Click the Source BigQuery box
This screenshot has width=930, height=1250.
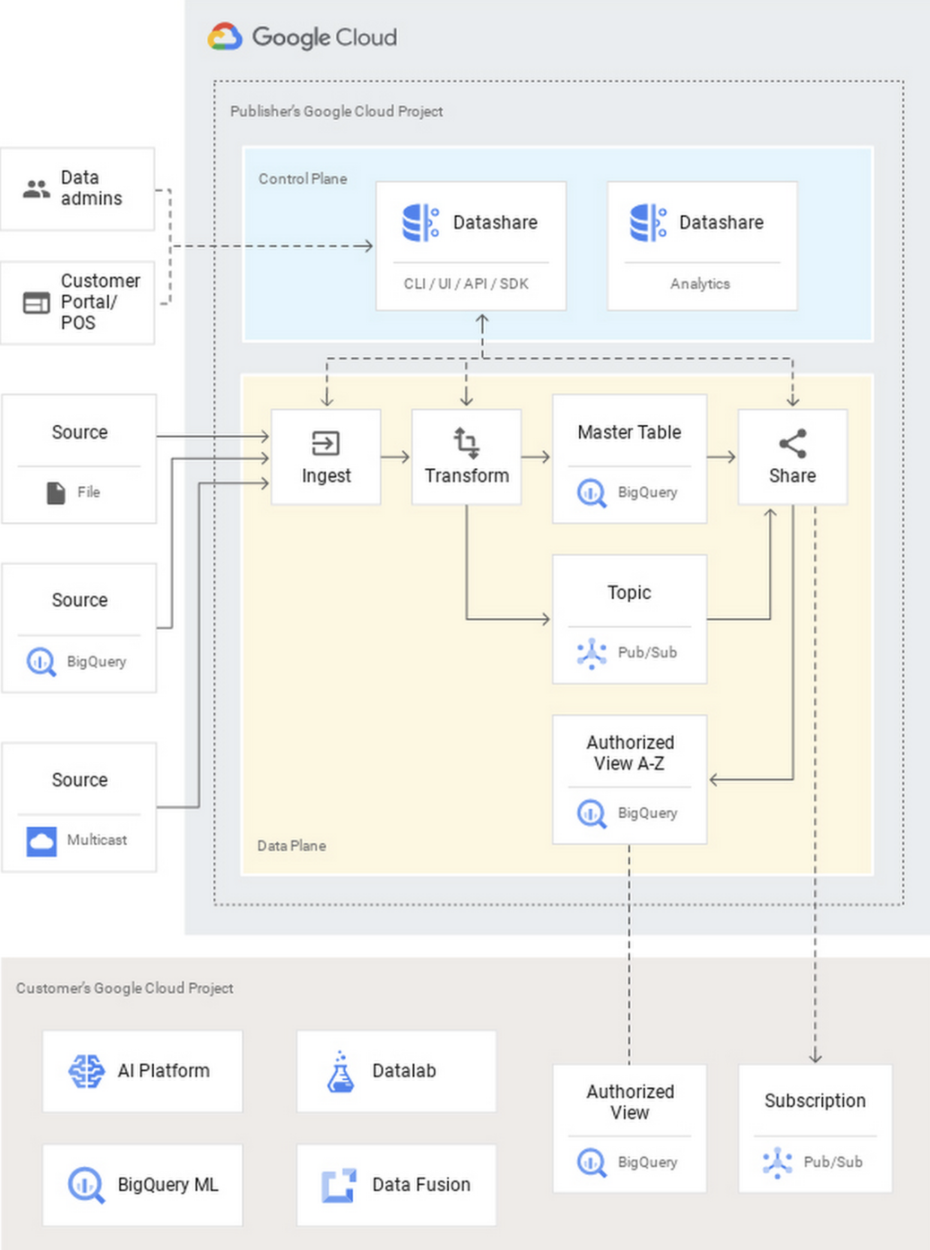[79, 628]
